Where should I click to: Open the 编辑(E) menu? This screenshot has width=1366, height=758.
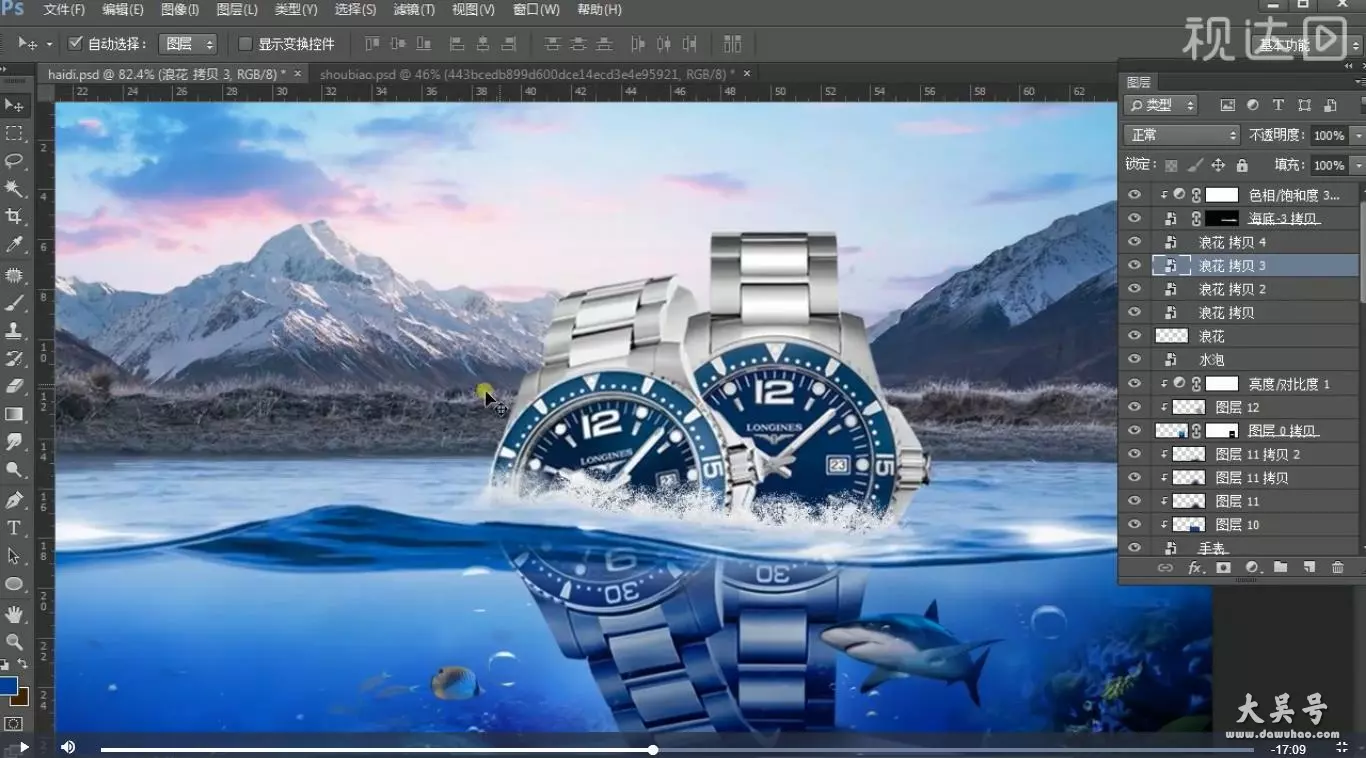pos(123,10)
